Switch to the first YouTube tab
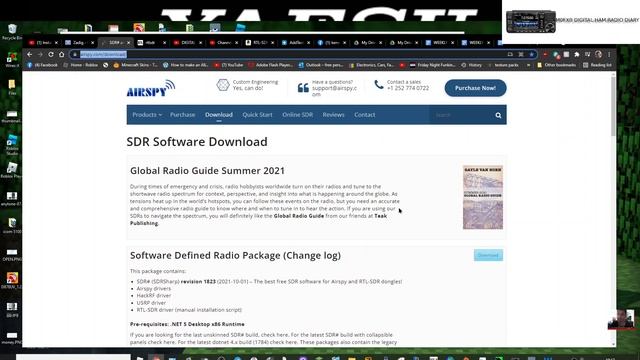 click(x=42, y=42)
